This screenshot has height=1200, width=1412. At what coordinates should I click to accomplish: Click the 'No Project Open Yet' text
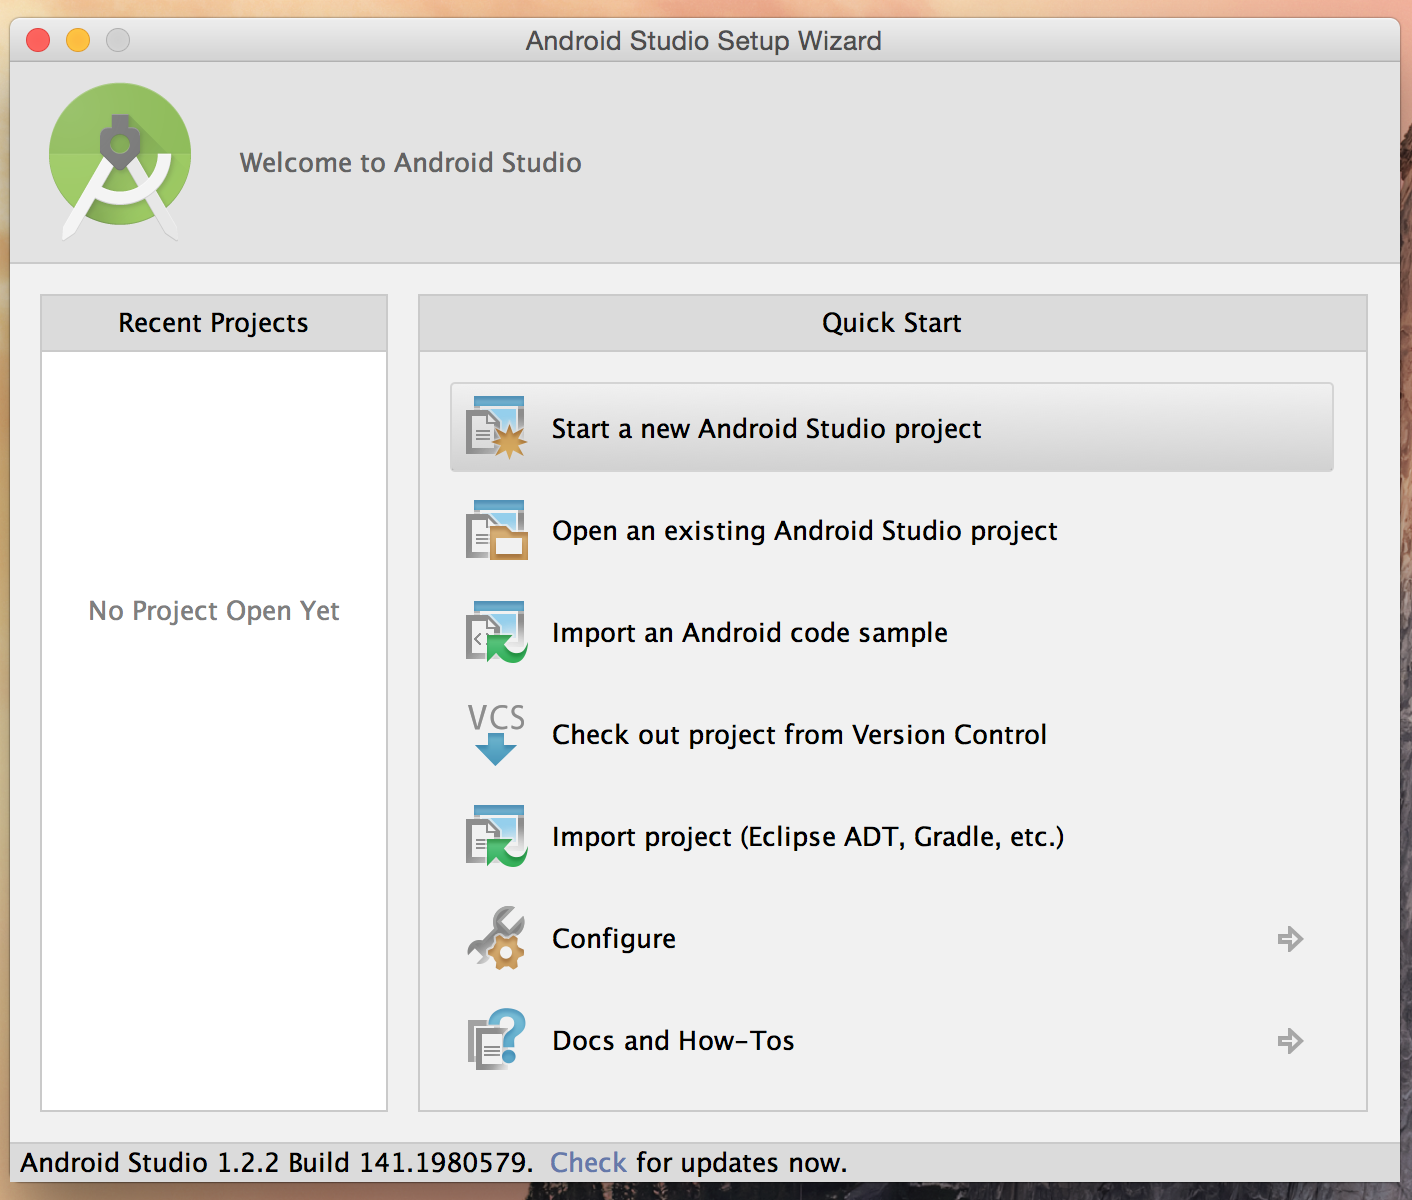[214, 611]
